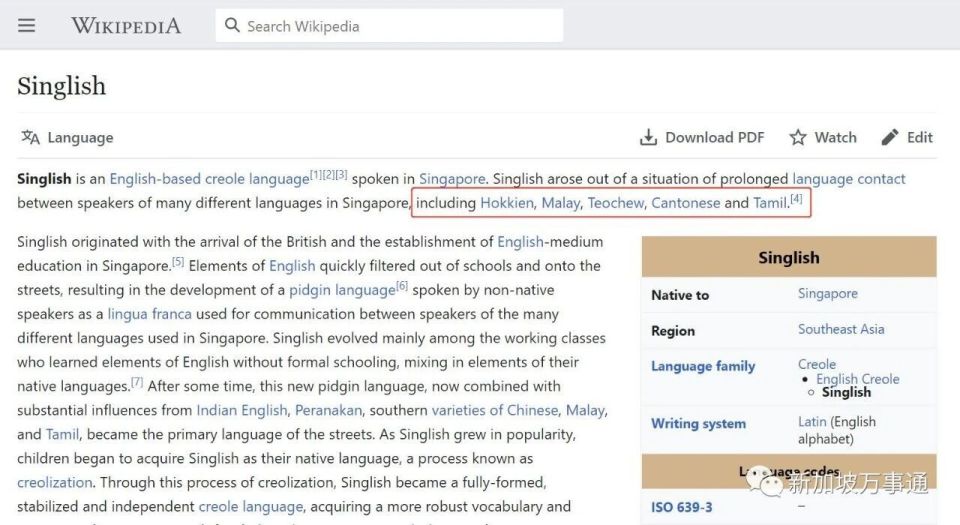Click the search magnifier icon

pyautogui.click(x=232, y=25)
